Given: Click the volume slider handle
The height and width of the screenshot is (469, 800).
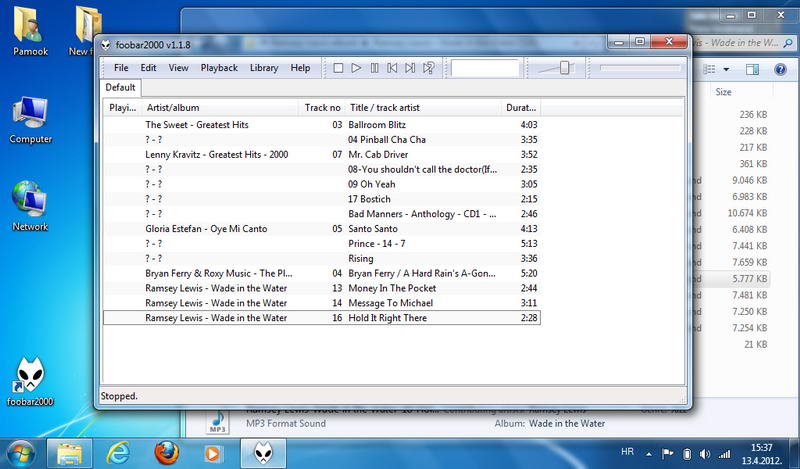Looking at the screenshot, I should pos(565,68).
